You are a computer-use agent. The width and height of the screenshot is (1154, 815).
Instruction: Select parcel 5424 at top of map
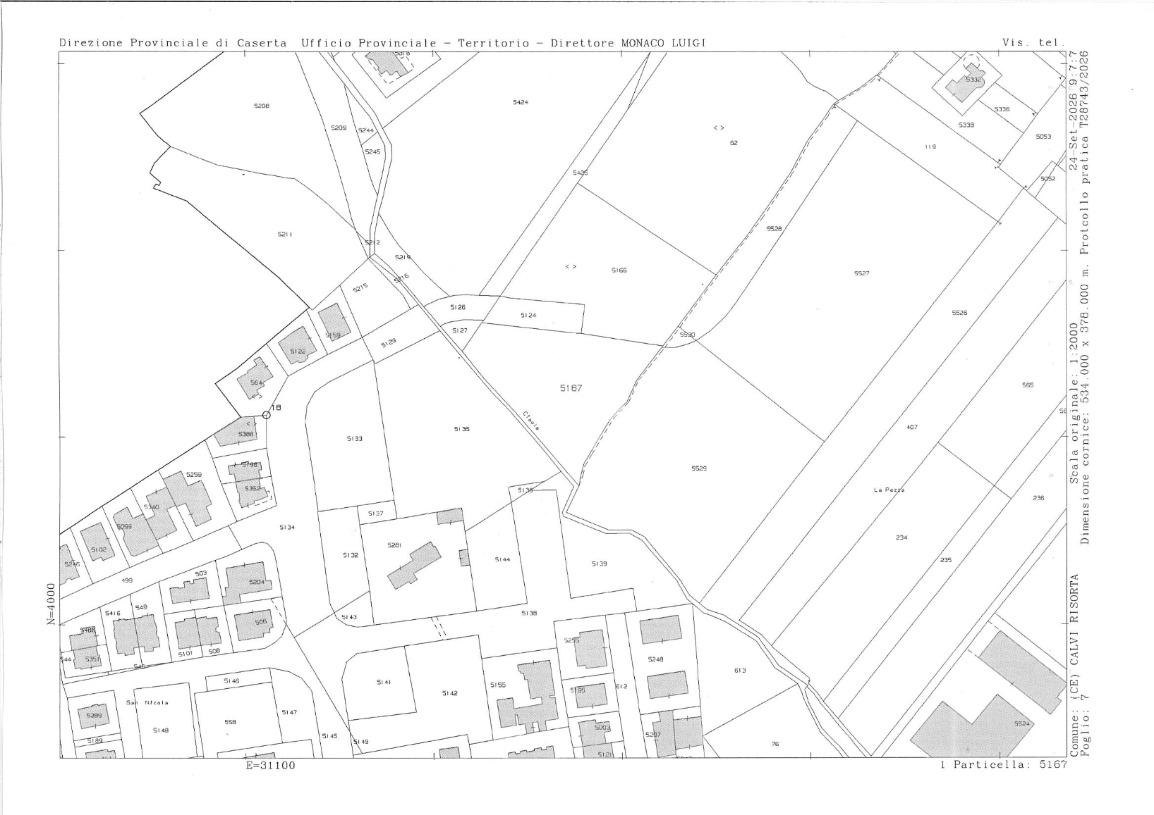pos(520,102)
